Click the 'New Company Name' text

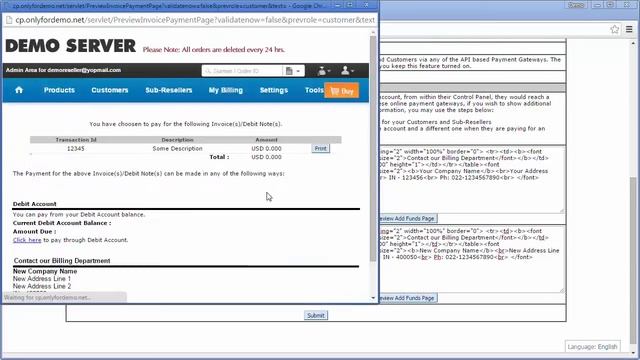coord(45,271)
